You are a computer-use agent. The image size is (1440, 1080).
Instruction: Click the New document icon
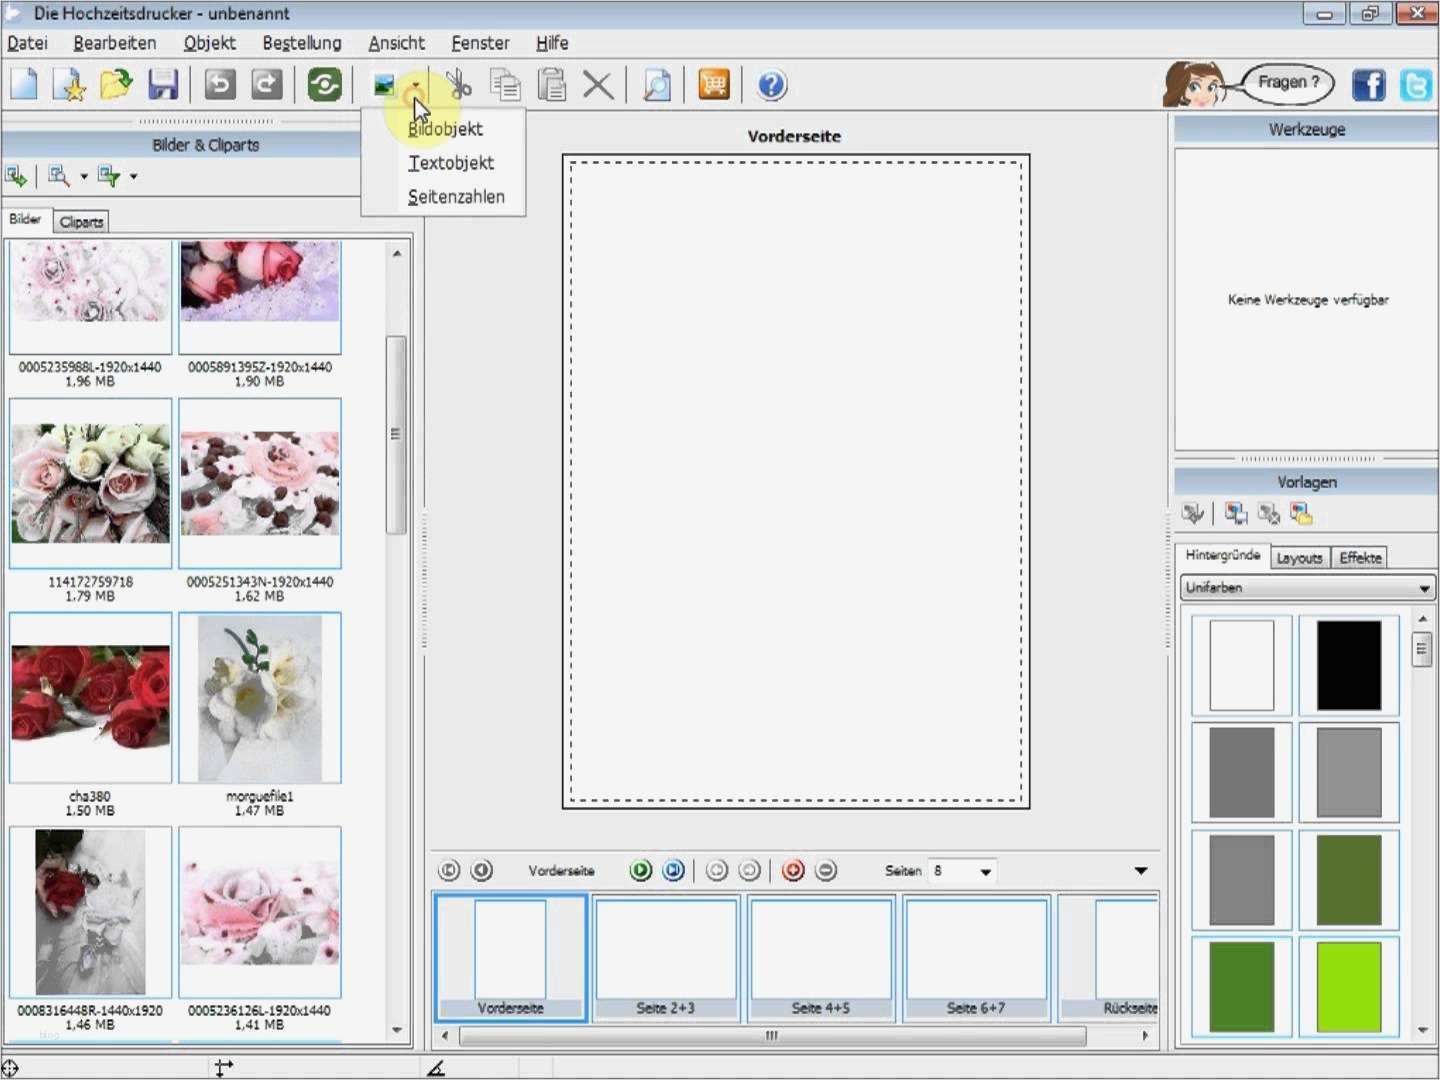(x=24, y=85)
